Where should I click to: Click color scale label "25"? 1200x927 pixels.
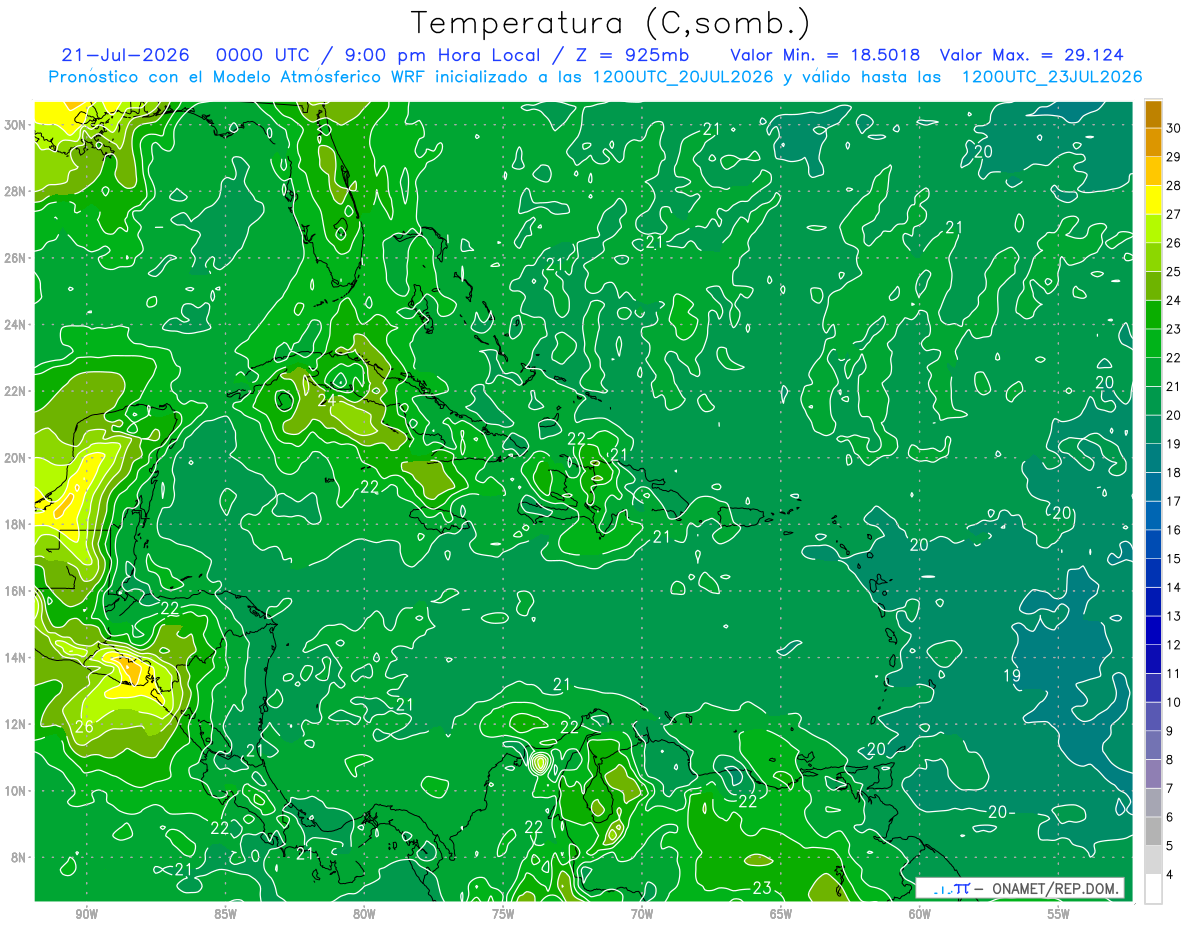(1174, 272)
